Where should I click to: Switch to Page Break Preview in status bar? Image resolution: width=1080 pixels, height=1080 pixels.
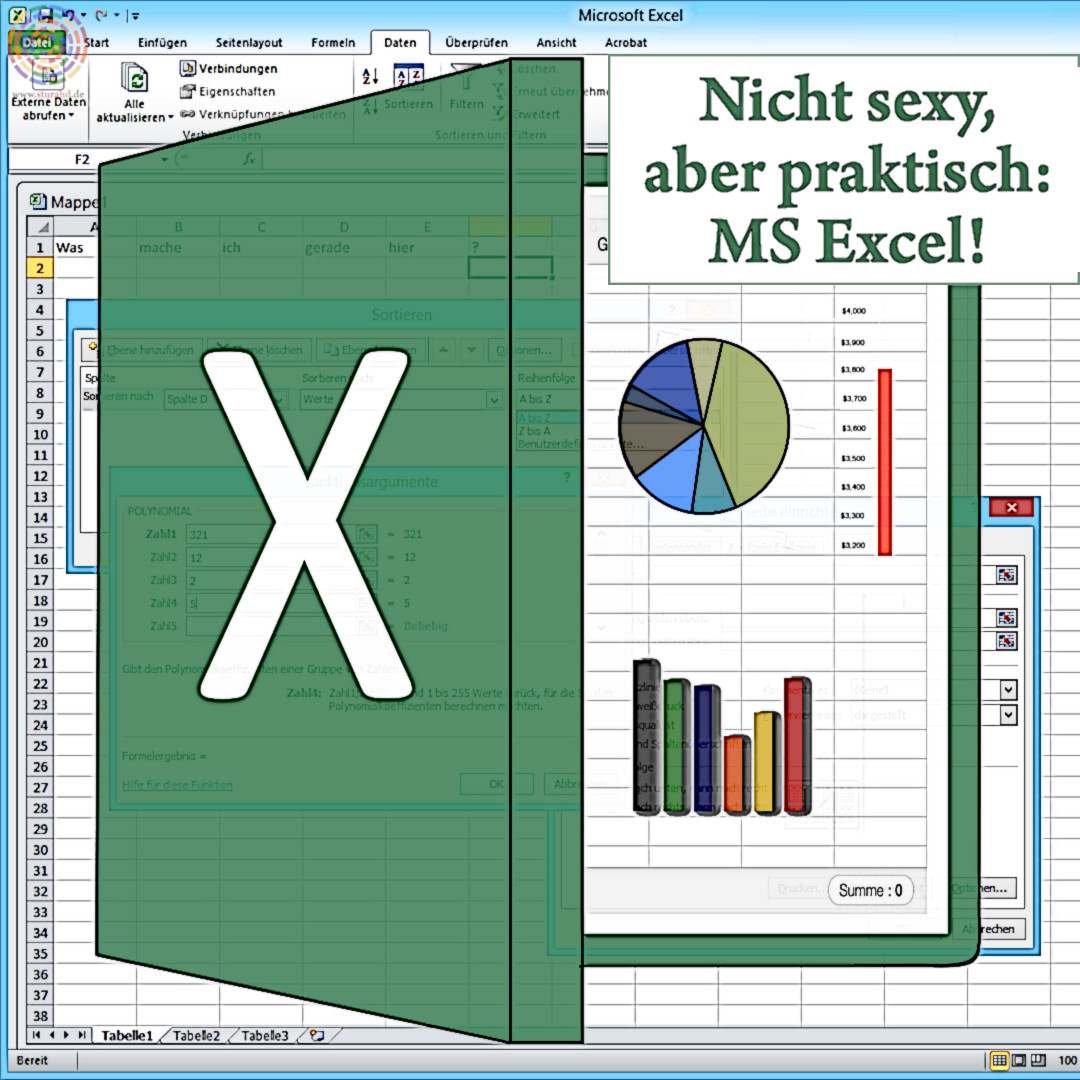pos(1038,1060)
